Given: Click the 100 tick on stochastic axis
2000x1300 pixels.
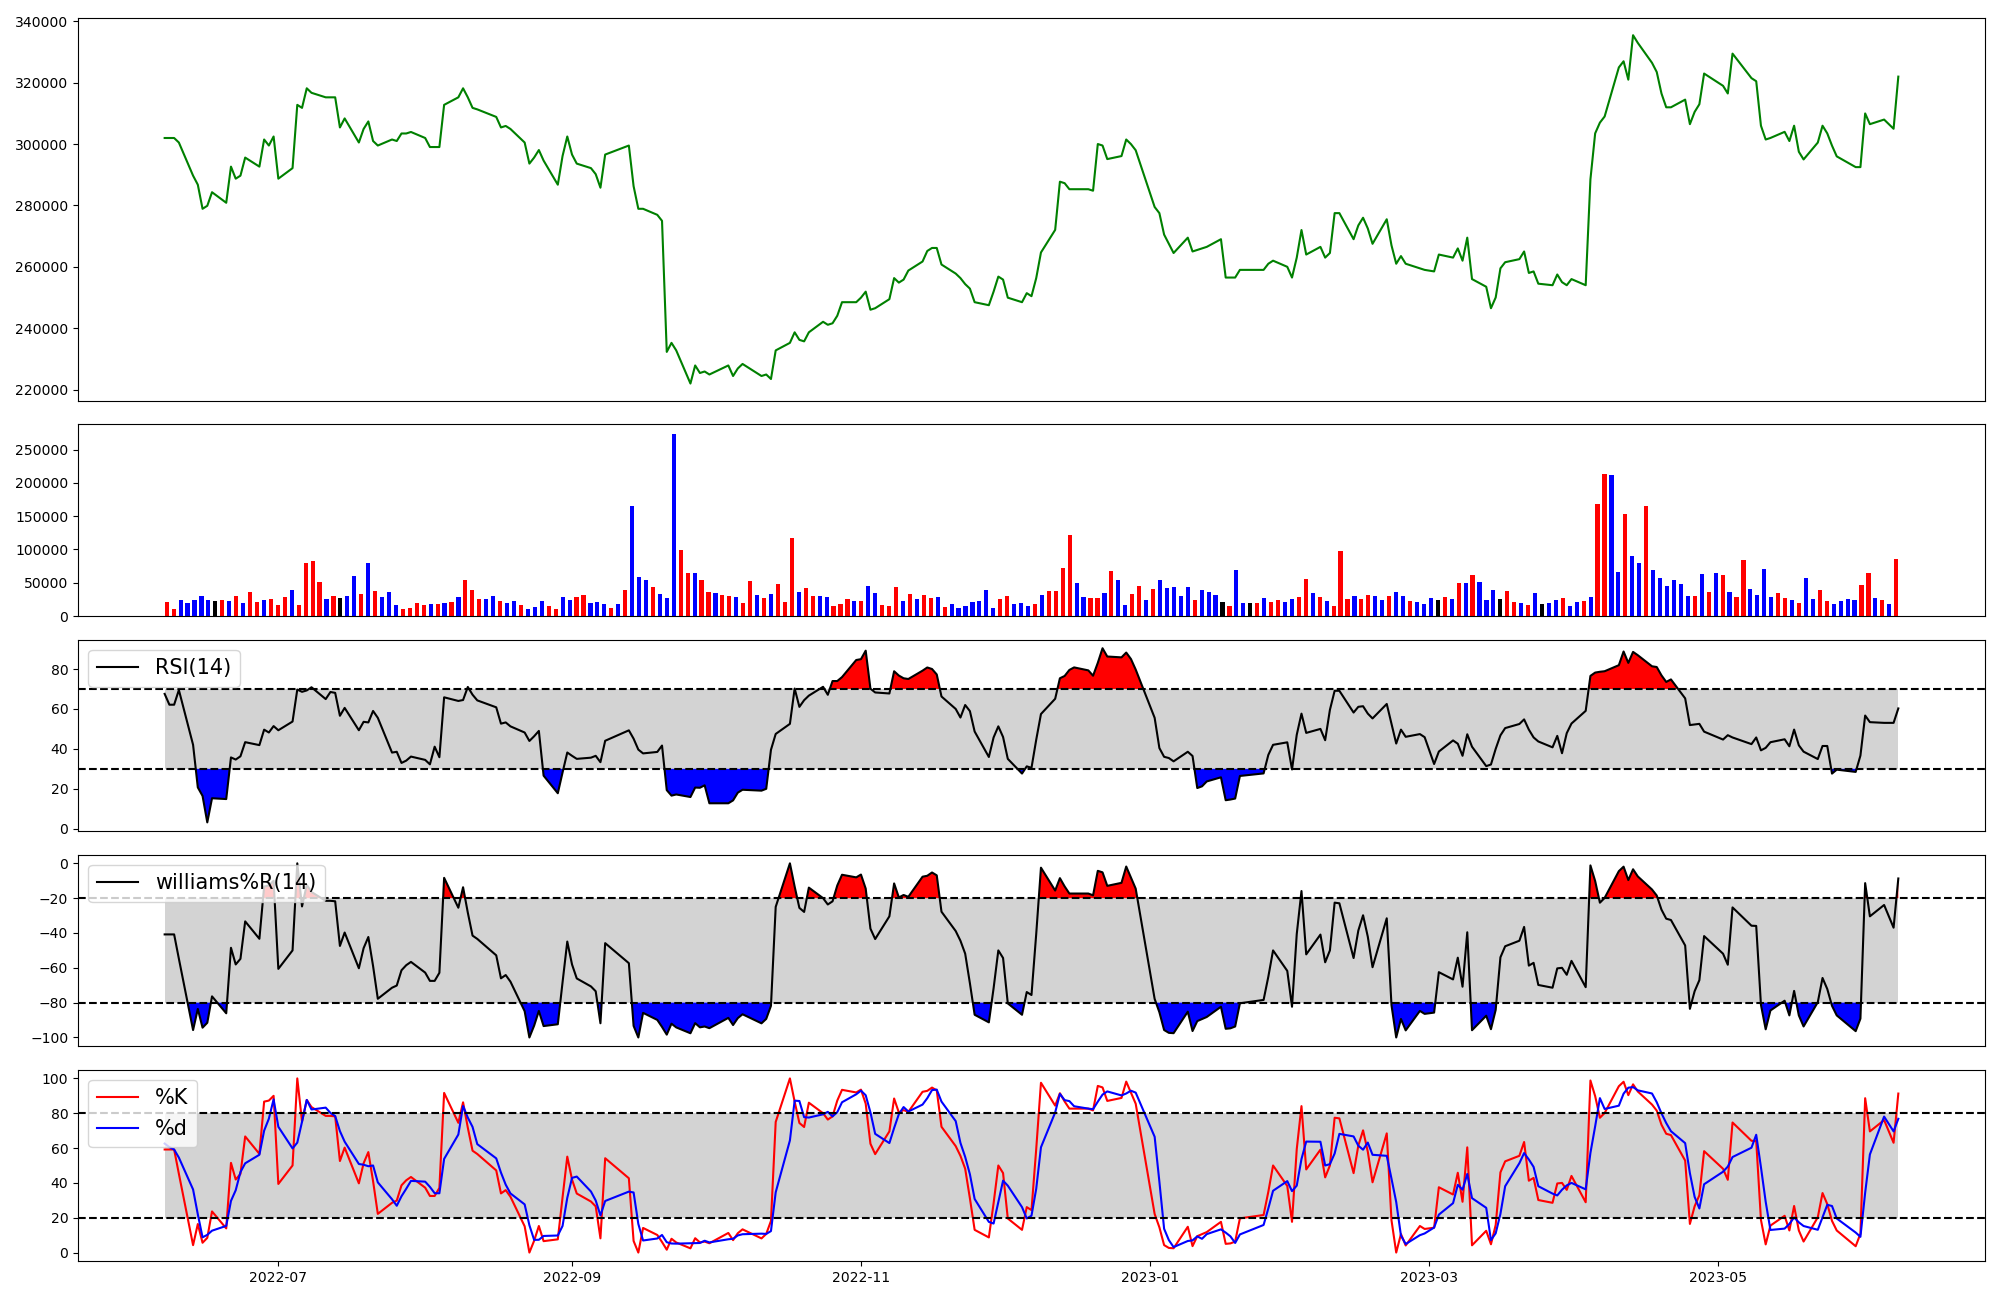Looking at the screenshot, I should [55, 1079].
